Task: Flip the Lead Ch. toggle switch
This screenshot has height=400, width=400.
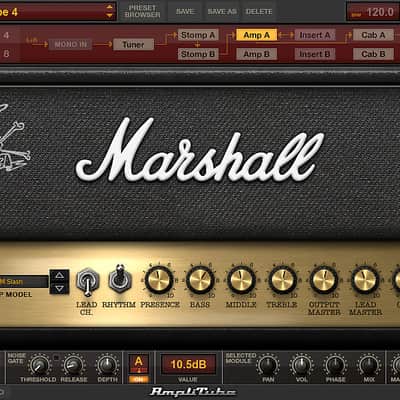Action: (87, 282)
